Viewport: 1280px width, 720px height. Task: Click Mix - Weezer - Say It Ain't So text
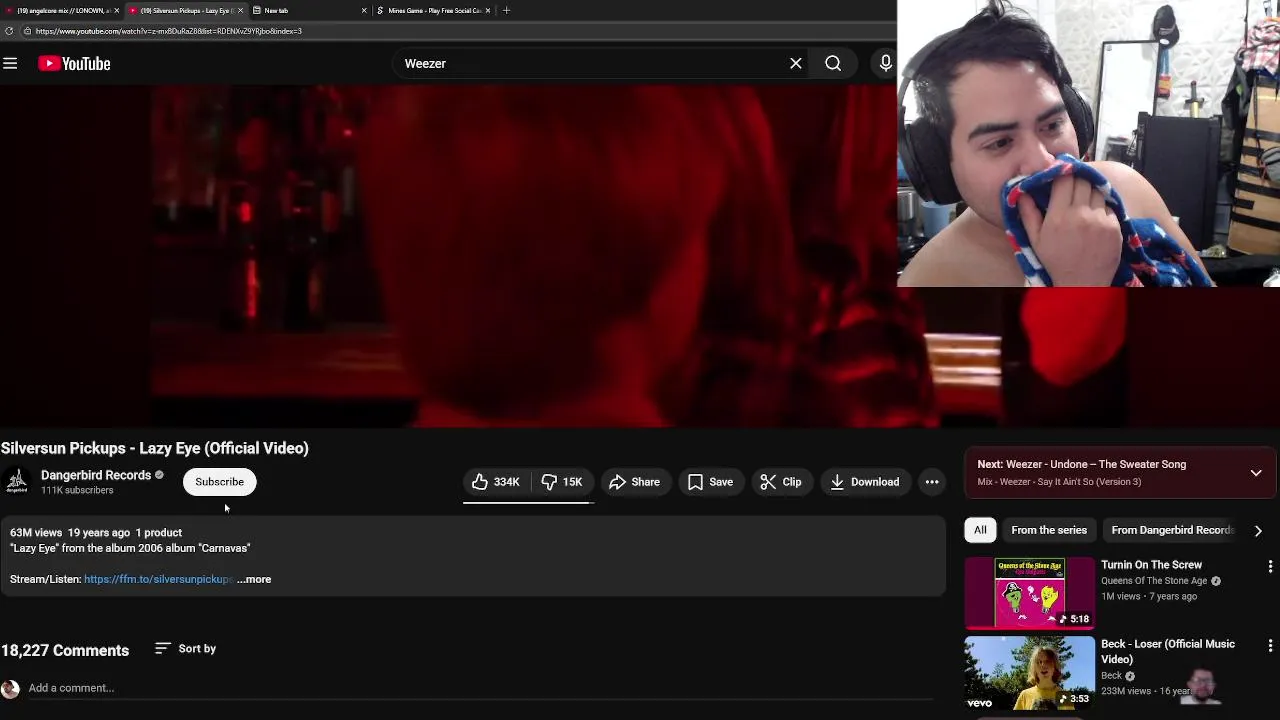[1059, 482]
